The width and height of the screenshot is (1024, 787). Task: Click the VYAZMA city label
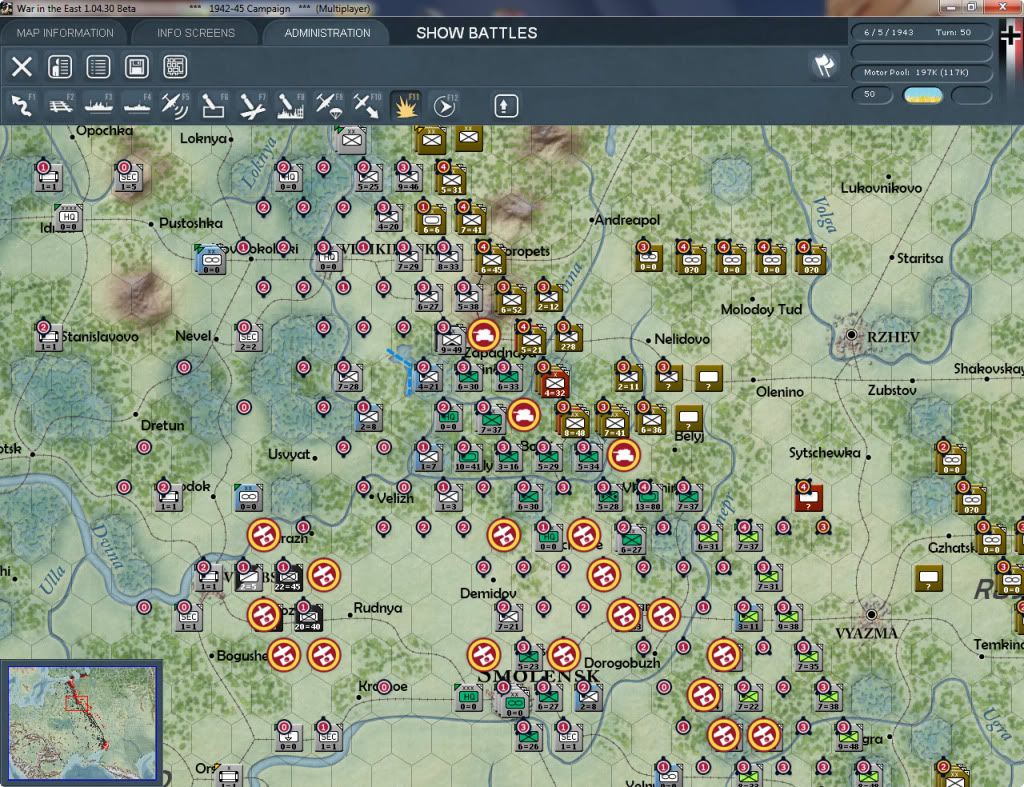pyautogui.click(x=866, y=633)
